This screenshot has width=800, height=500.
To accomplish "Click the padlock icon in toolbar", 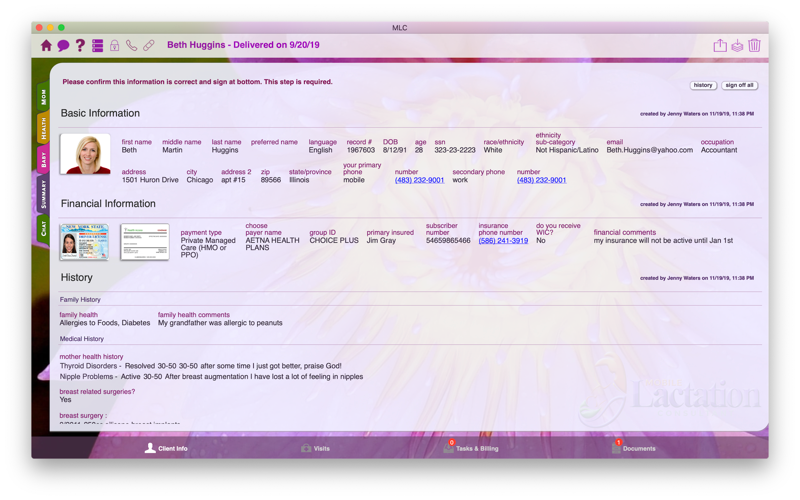I will tap(115, 45).
